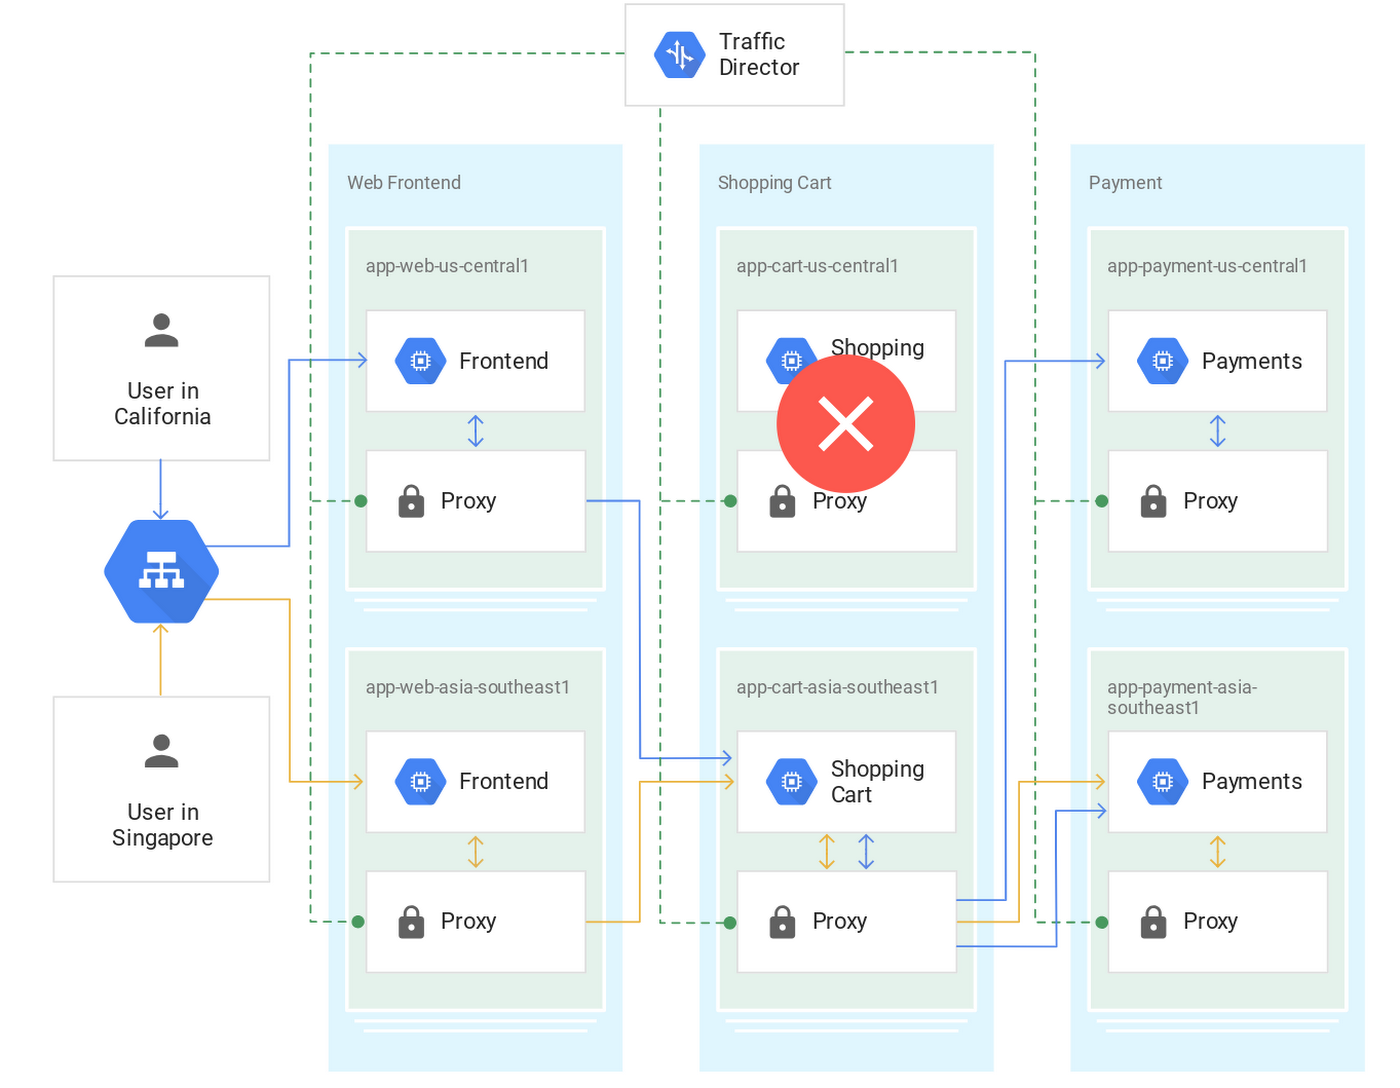Click the app-web-asia-southeast1 label
The image size is (1400, 1088).
click(x=467, y=687)
